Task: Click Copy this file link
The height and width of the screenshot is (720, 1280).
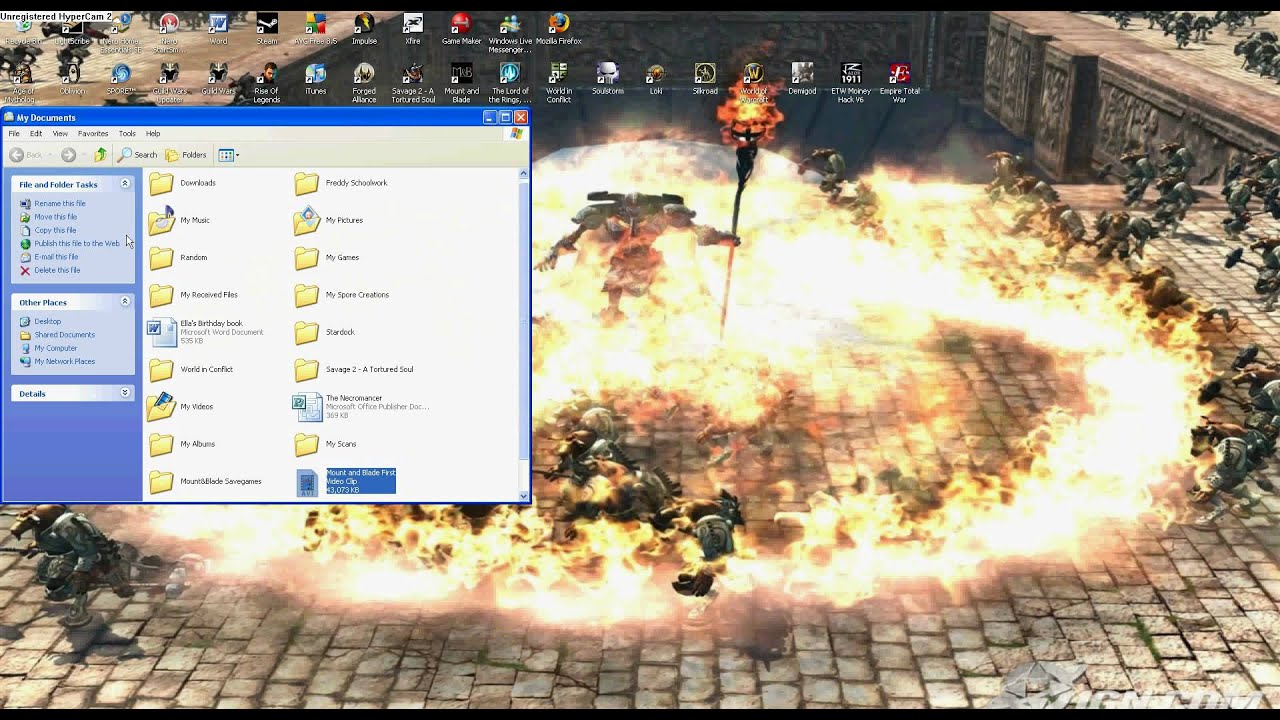Action: point(55,230)
